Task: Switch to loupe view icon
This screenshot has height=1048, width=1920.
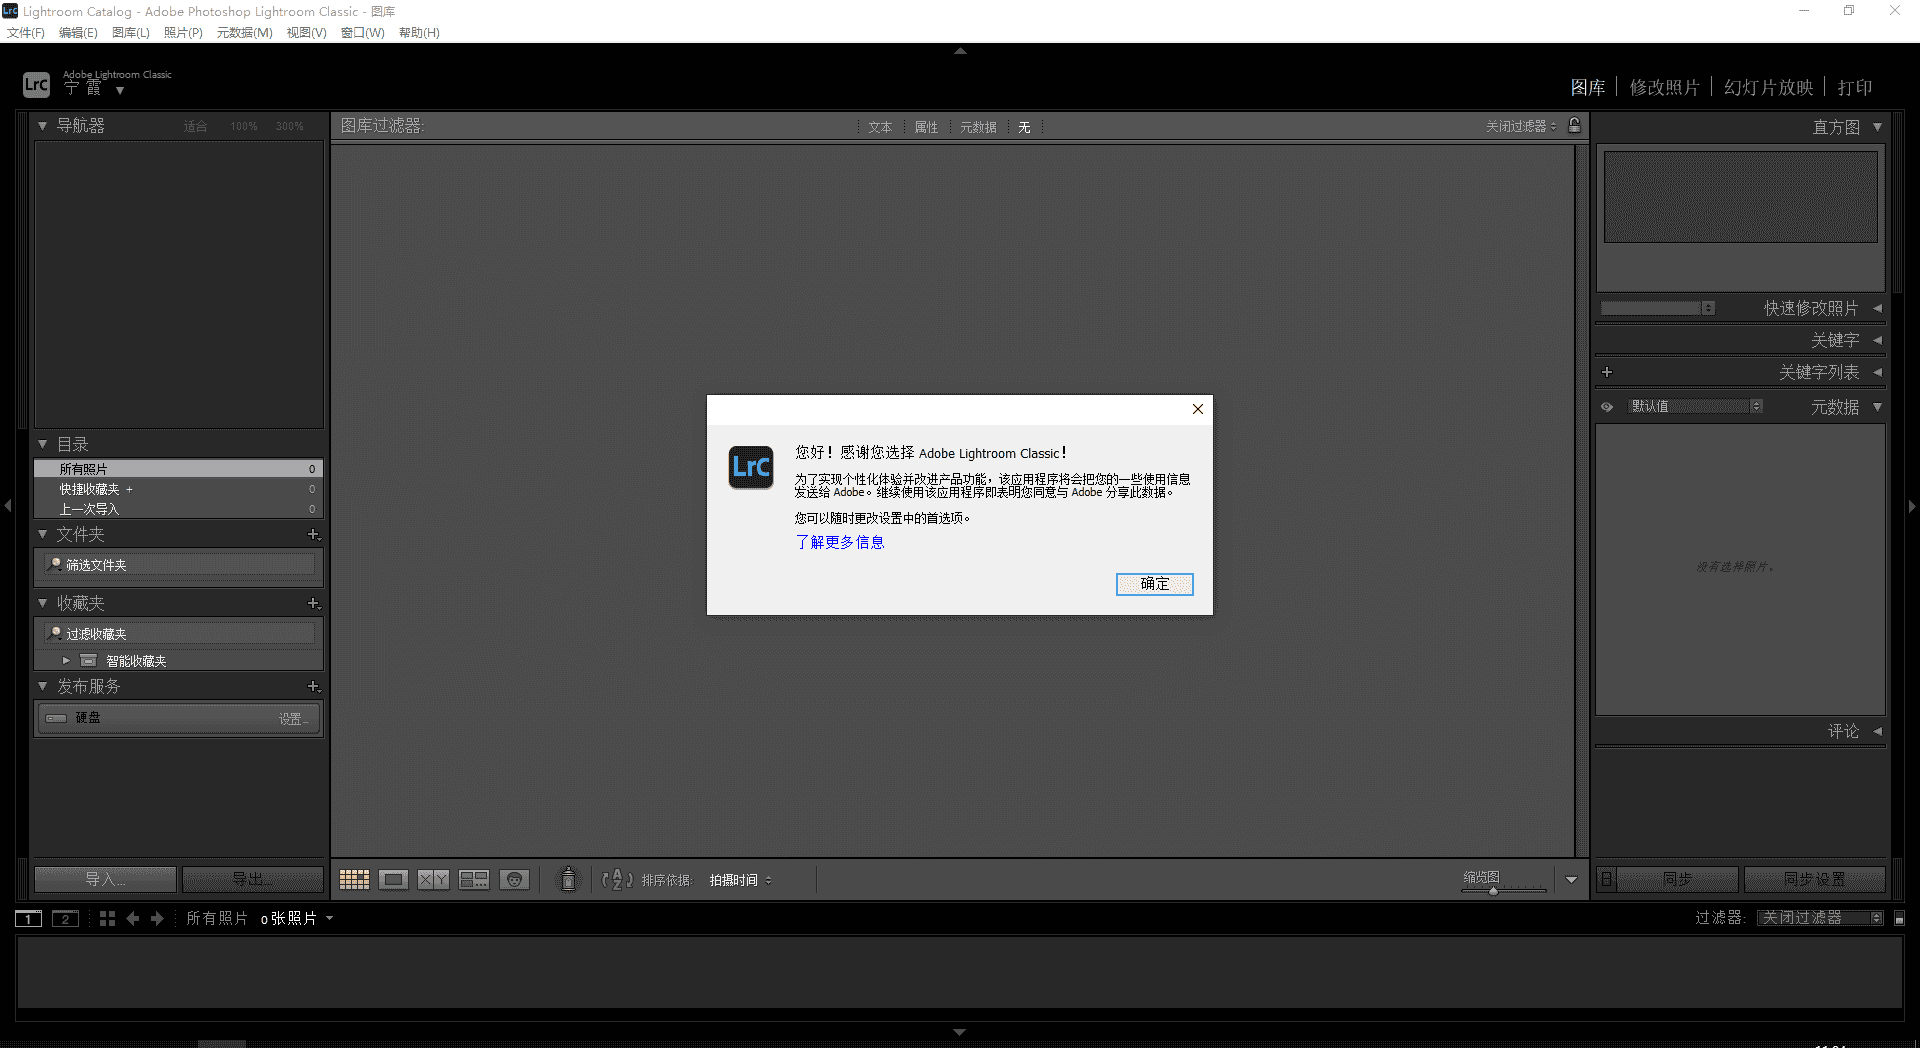Action: click(393, 880)
